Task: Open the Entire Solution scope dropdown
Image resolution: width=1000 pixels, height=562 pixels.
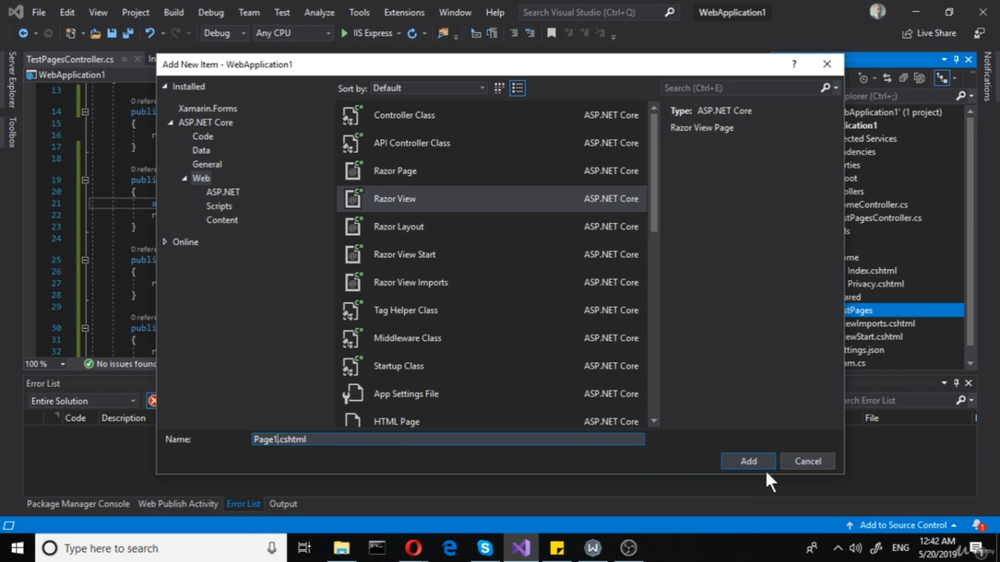Action: pyautogui.click(x=83, y=401)
